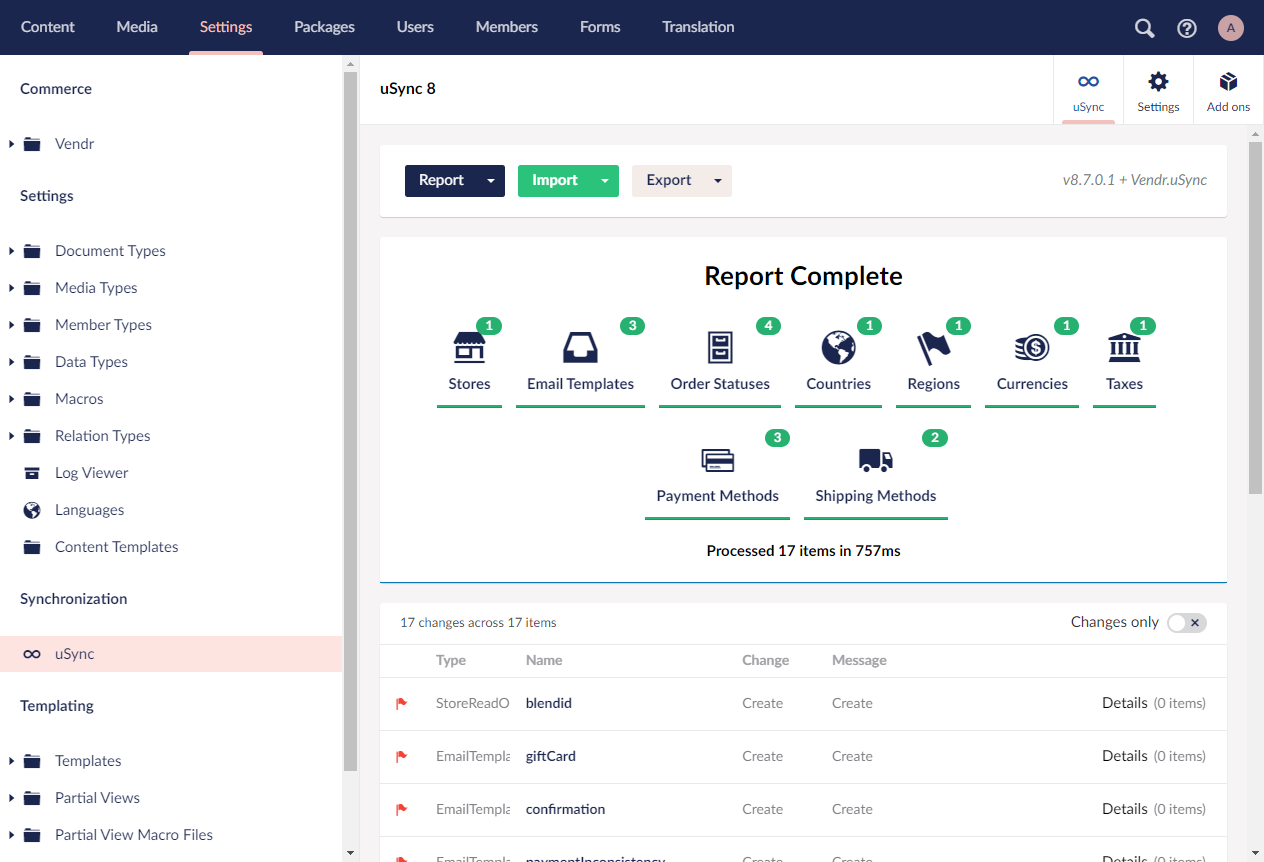Click the Document Types folder icon

point(33,251)
